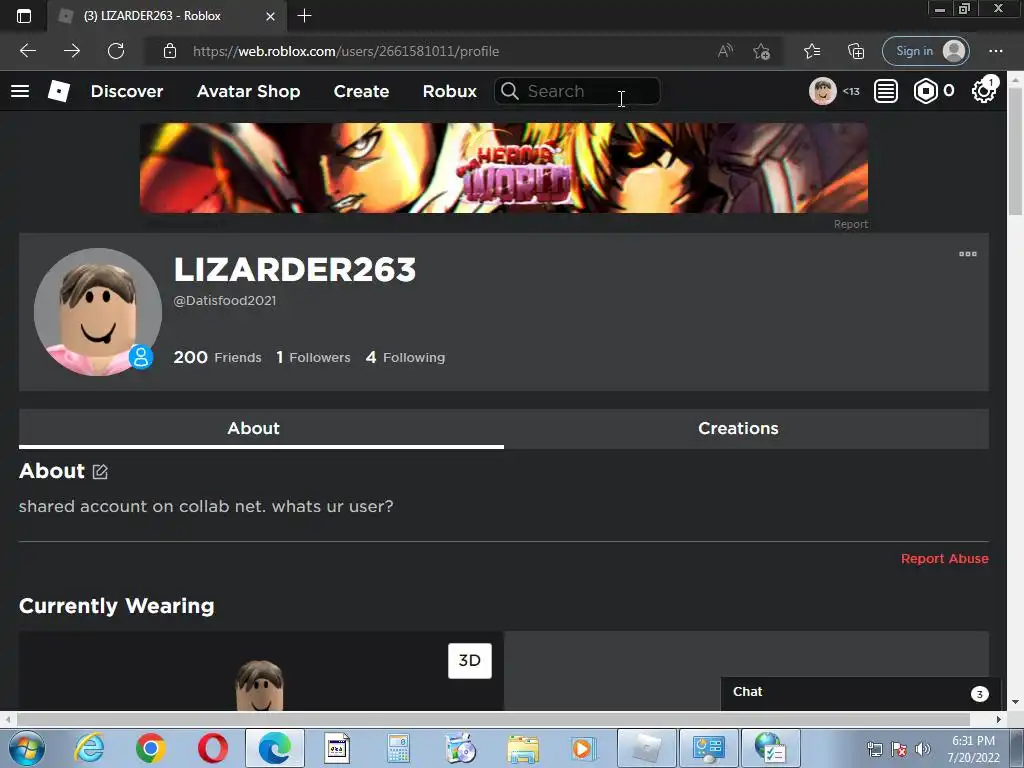Viewport: 1024px width, 768px height.
Task: View the 4 Following list
Action: click(x=405, y=357)
